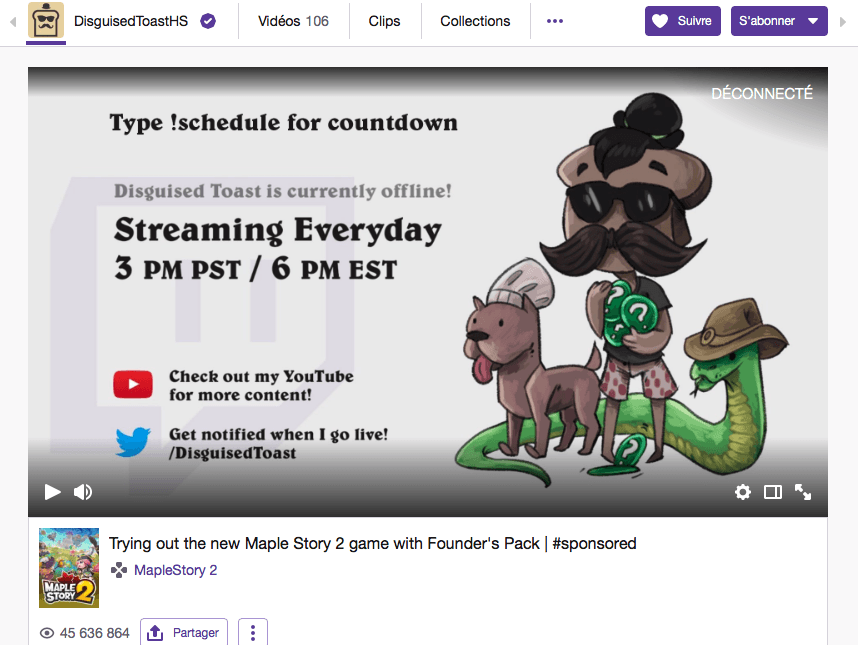Click the Partager share button

pos(184,632)
